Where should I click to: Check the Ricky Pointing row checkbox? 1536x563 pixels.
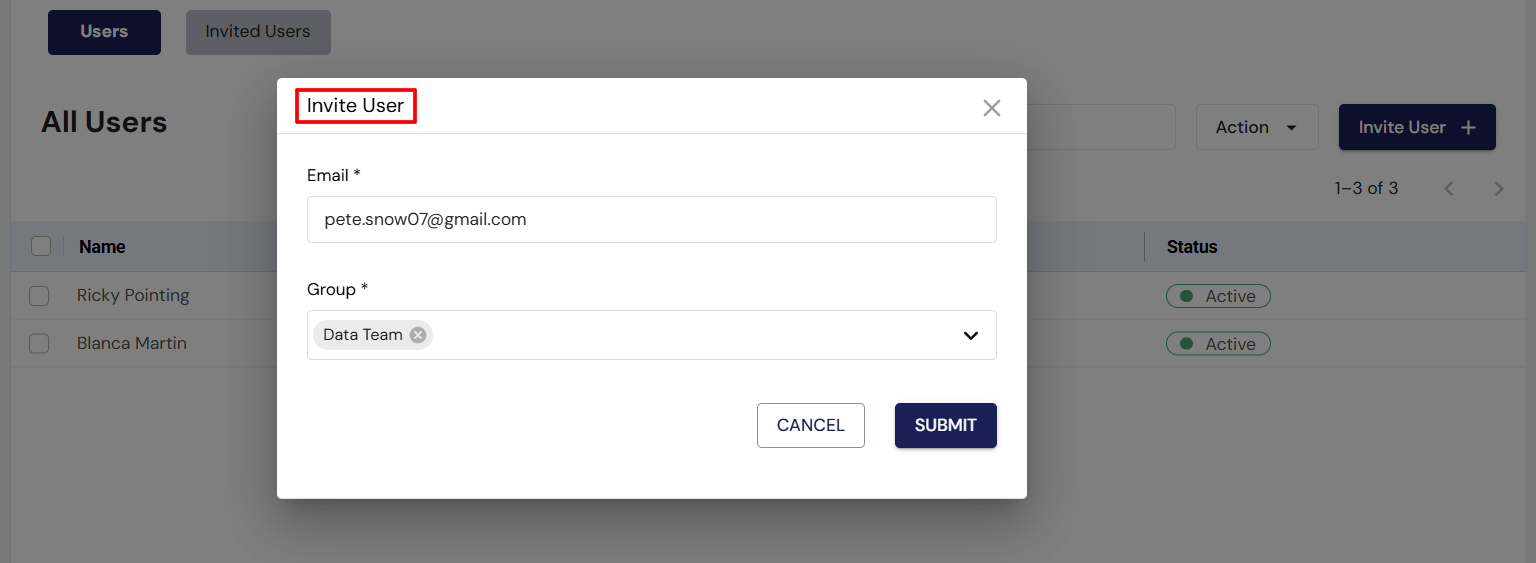(x=39, y=296)
